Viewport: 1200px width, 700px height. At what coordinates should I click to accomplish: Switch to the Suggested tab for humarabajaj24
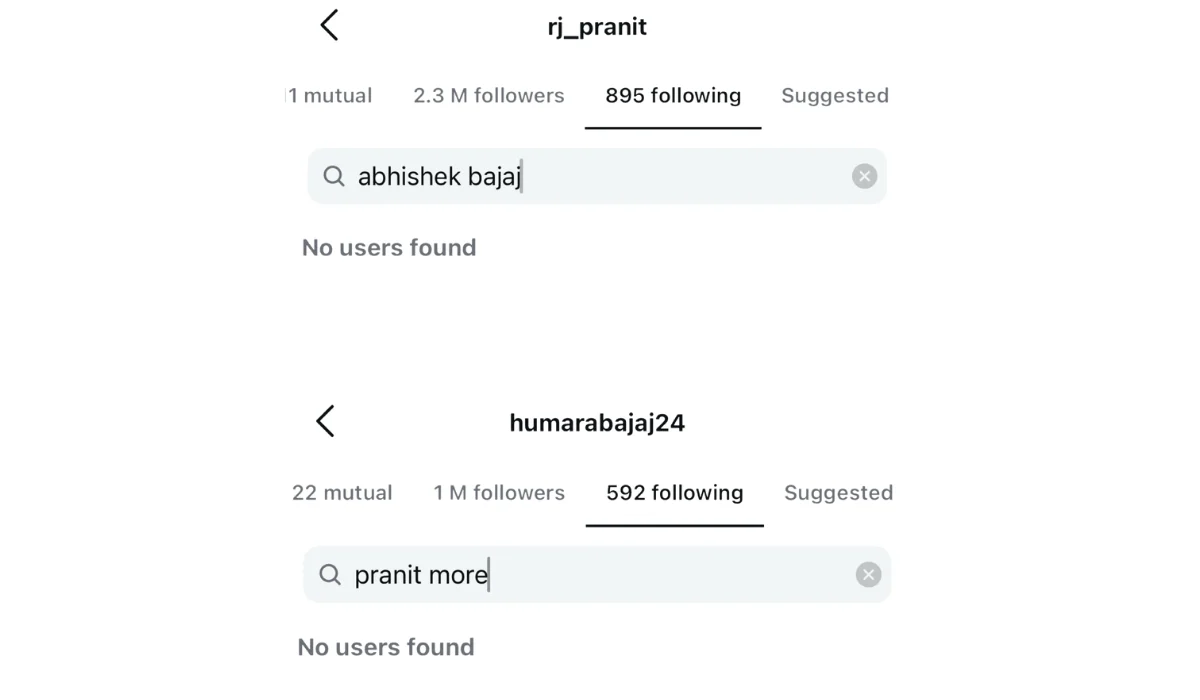pos(838,492)
